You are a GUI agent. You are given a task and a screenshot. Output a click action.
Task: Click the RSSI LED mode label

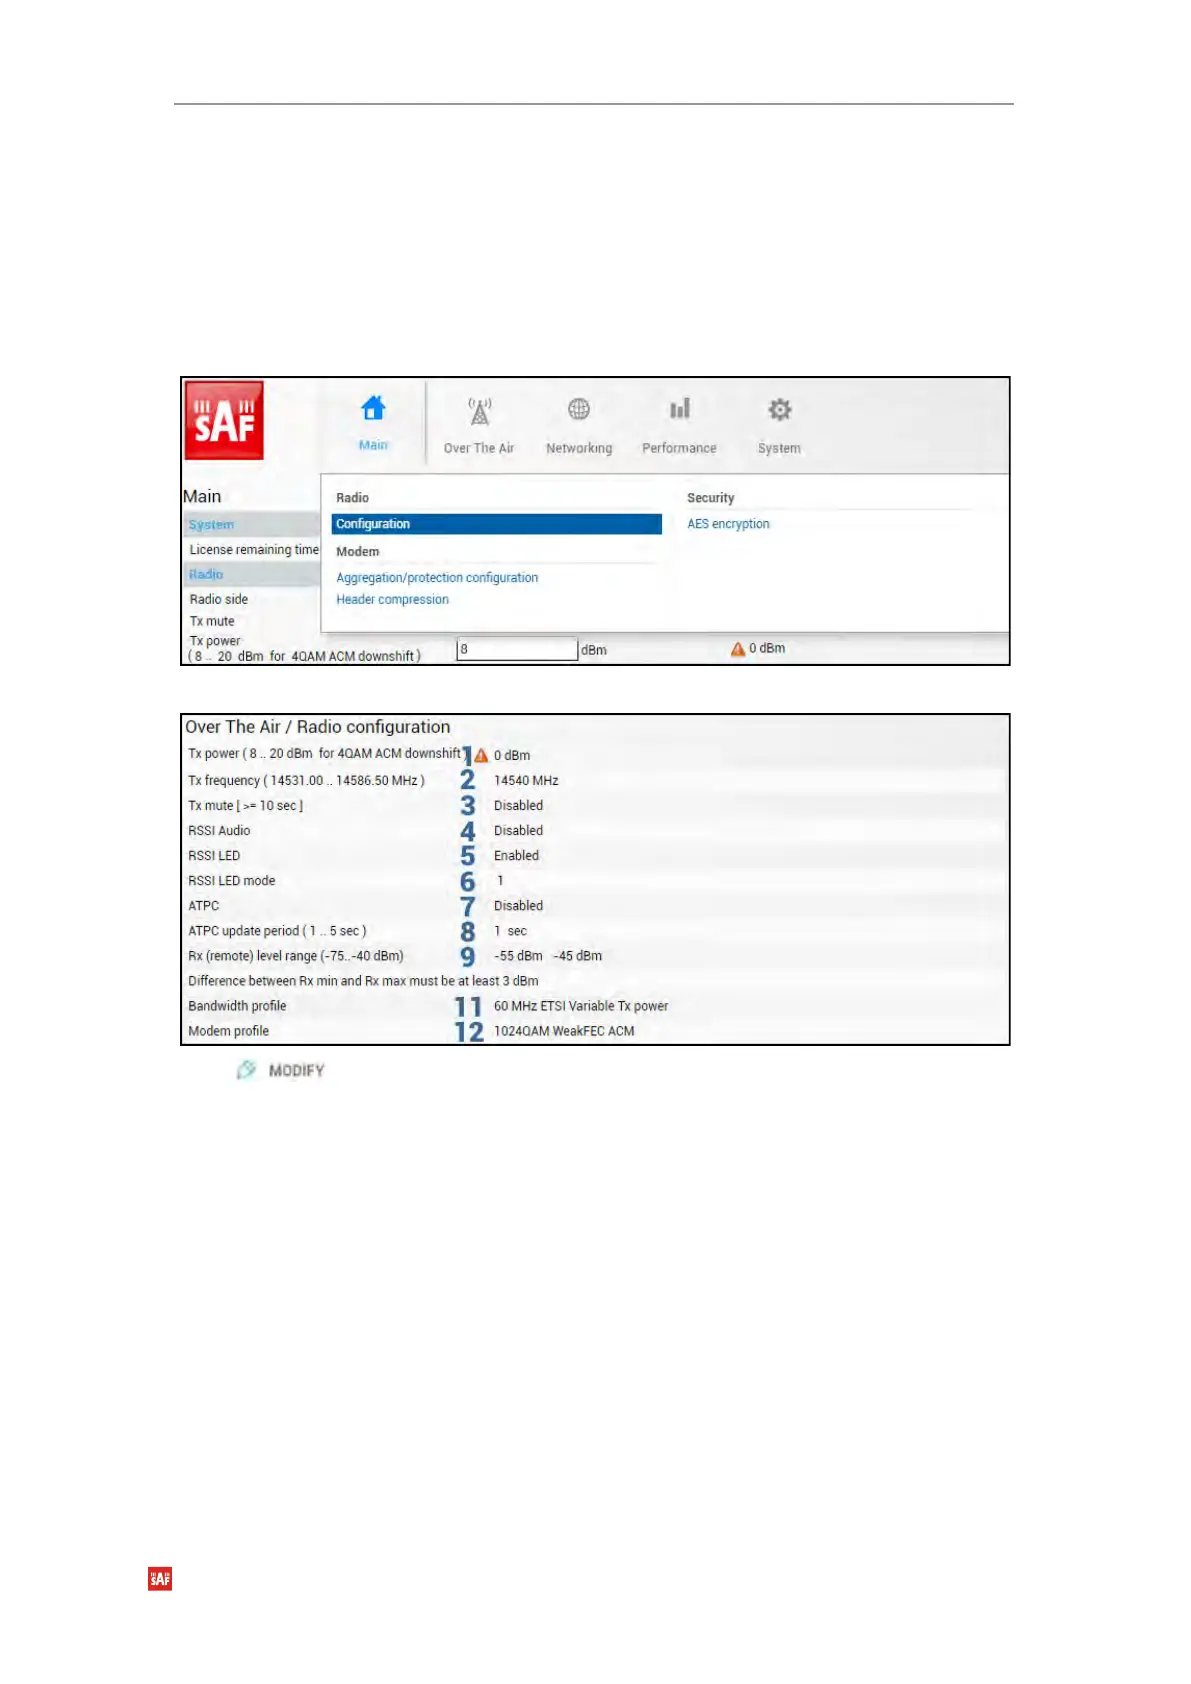[232, 881]
